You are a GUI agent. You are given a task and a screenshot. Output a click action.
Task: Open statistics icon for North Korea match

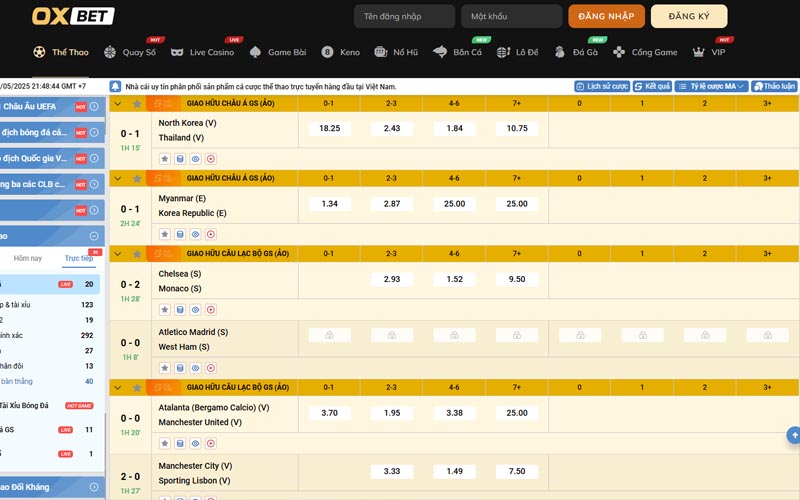click(x=180, y=159)
